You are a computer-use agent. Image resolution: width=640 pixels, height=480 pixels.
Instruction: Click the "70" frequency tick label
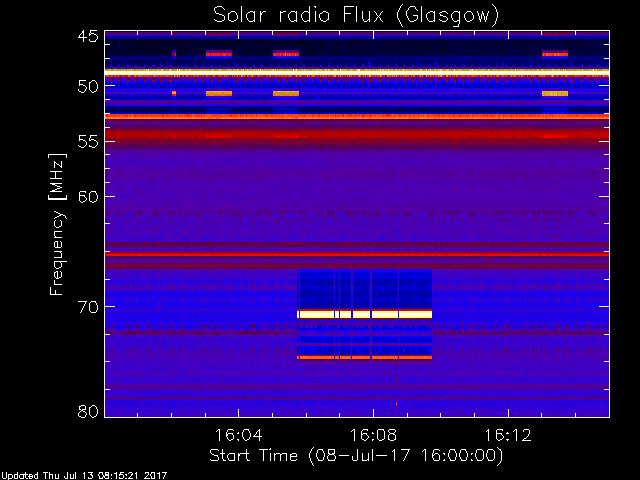point(88,307)
